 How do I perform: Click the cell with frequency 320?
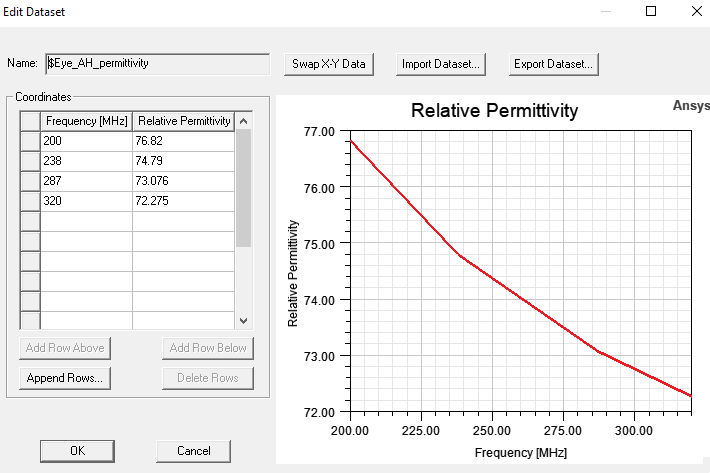click(86, 201)
